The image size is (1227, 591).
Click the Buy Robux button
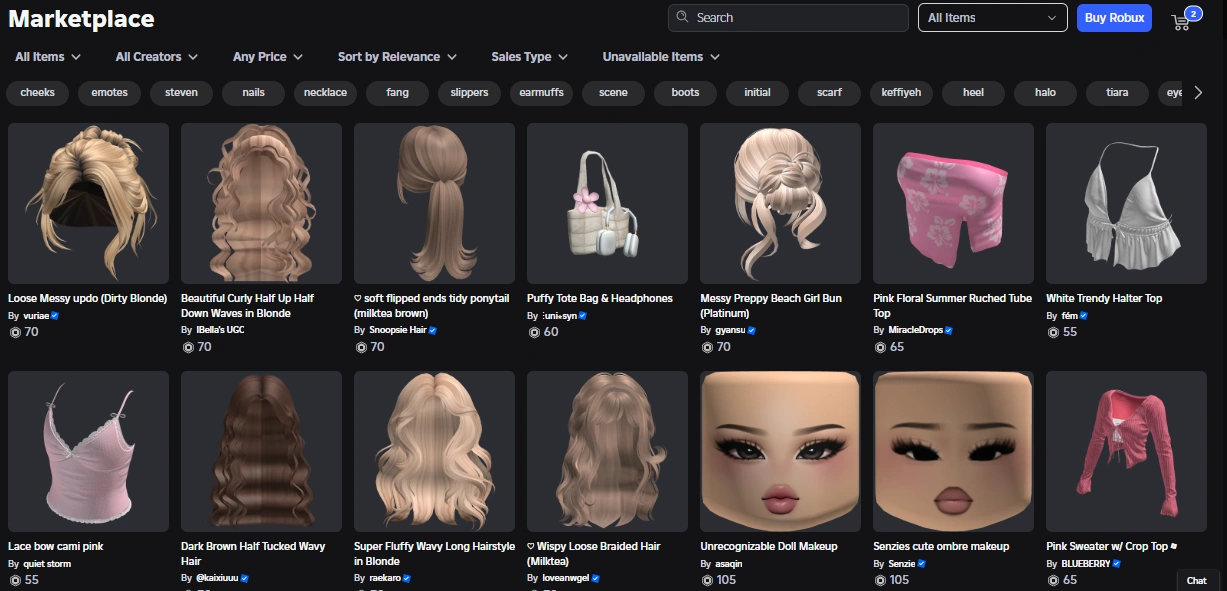[x=1114, y=18]
